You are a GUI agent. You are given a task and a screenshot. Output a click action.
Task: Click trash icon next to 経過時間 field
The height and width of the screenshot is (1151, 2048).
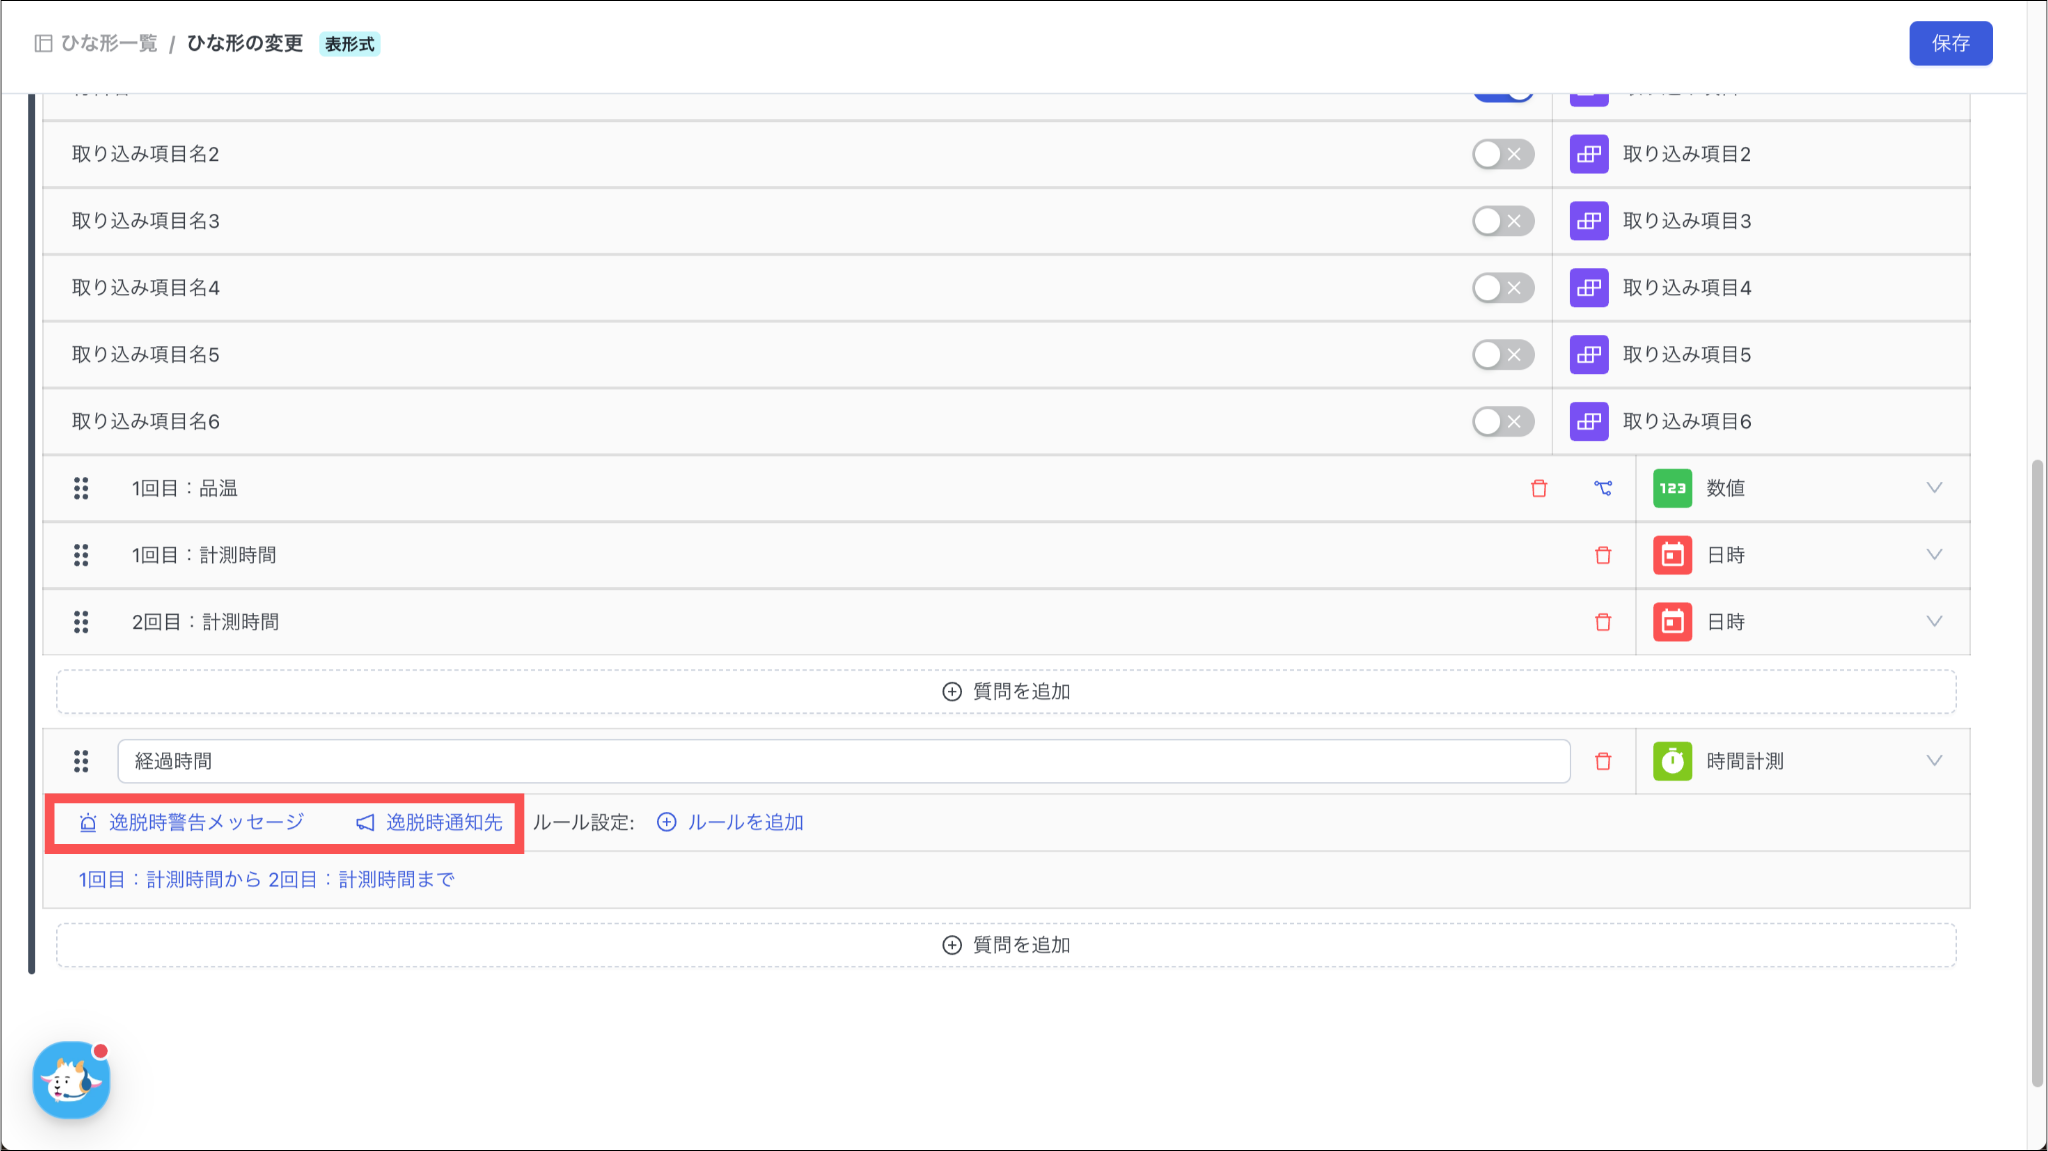(x=1603, y=761)
